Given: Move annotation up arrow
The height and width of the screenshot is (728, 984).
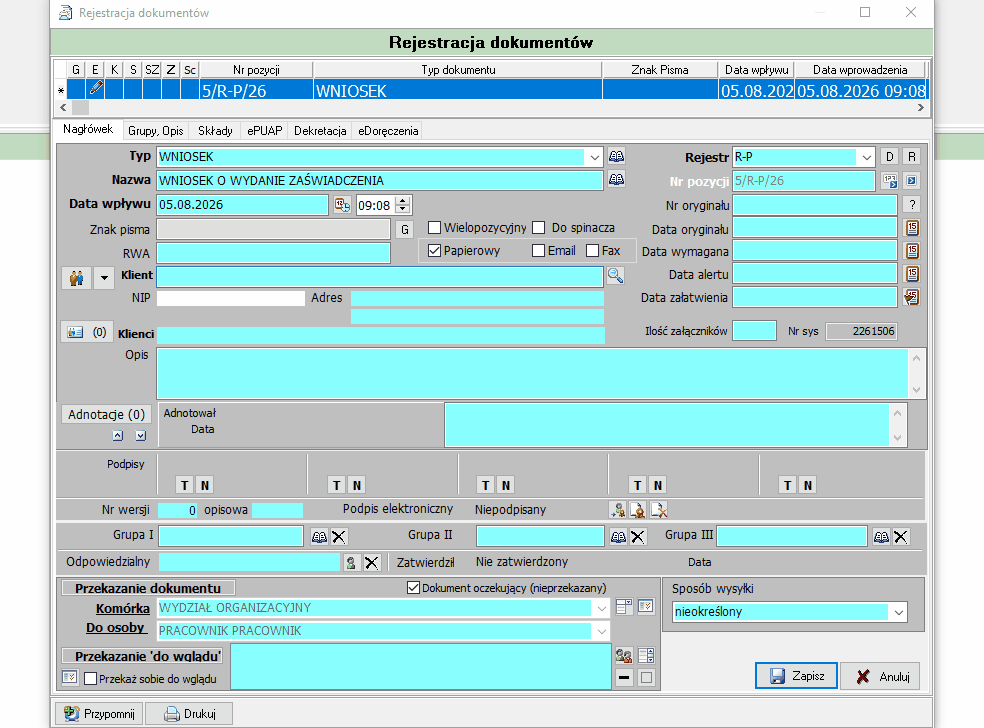Looking at the screenshot, I should [118, 436].
